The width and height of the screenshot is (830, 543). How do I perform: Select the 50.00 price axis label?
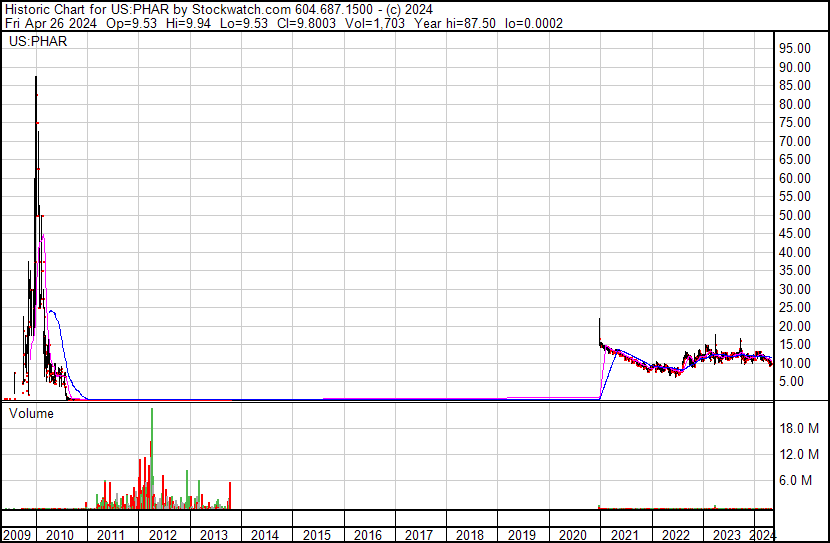pyautogui.click(x=797, y=215)
